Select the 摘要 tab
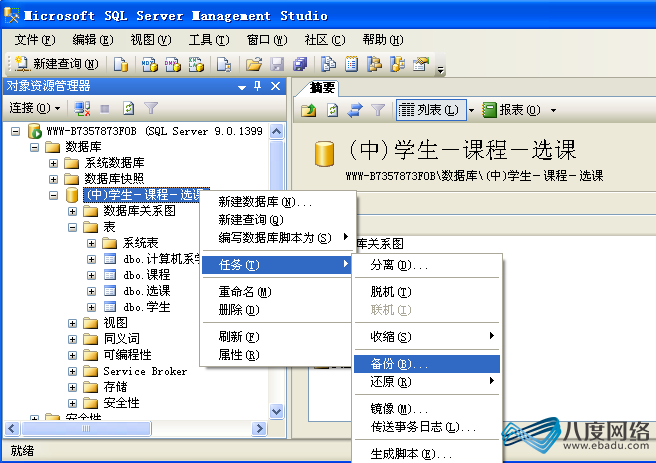The image size is (656, 463). pyautogui.click(x=322, y=88)
